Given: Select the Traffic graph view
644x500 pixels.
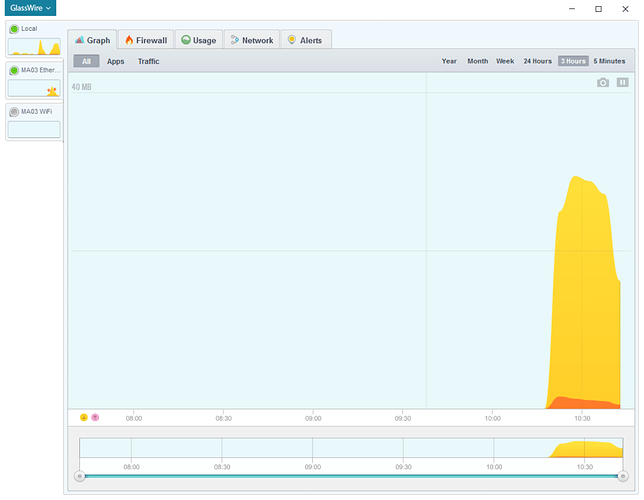Looking at the screenshot, I should [148, 61].
